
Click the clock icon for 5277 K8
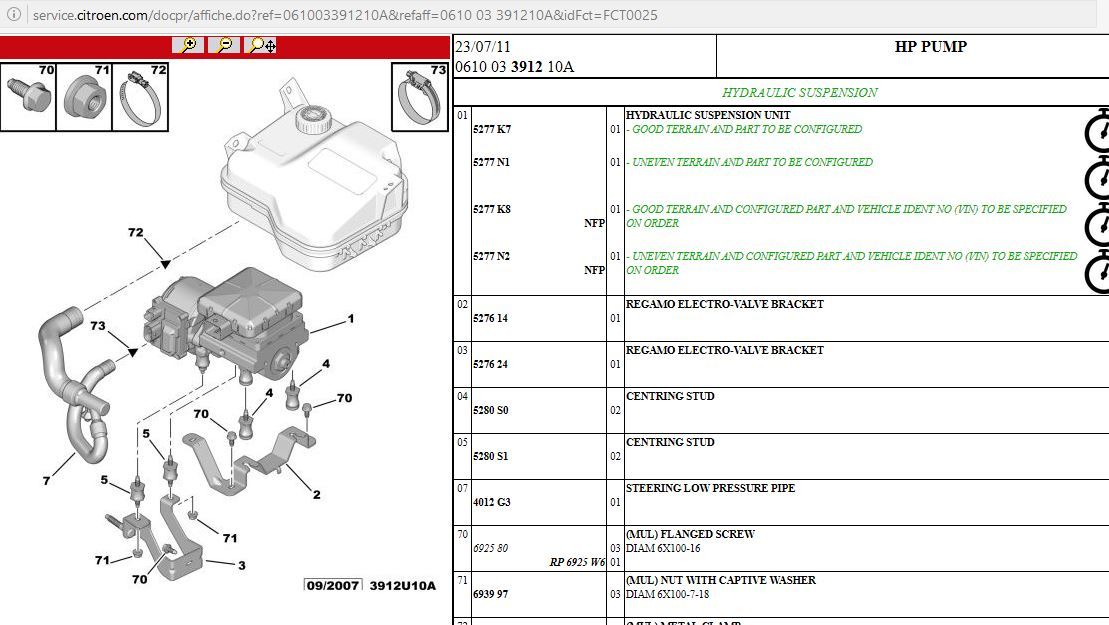pos(1098,225)
